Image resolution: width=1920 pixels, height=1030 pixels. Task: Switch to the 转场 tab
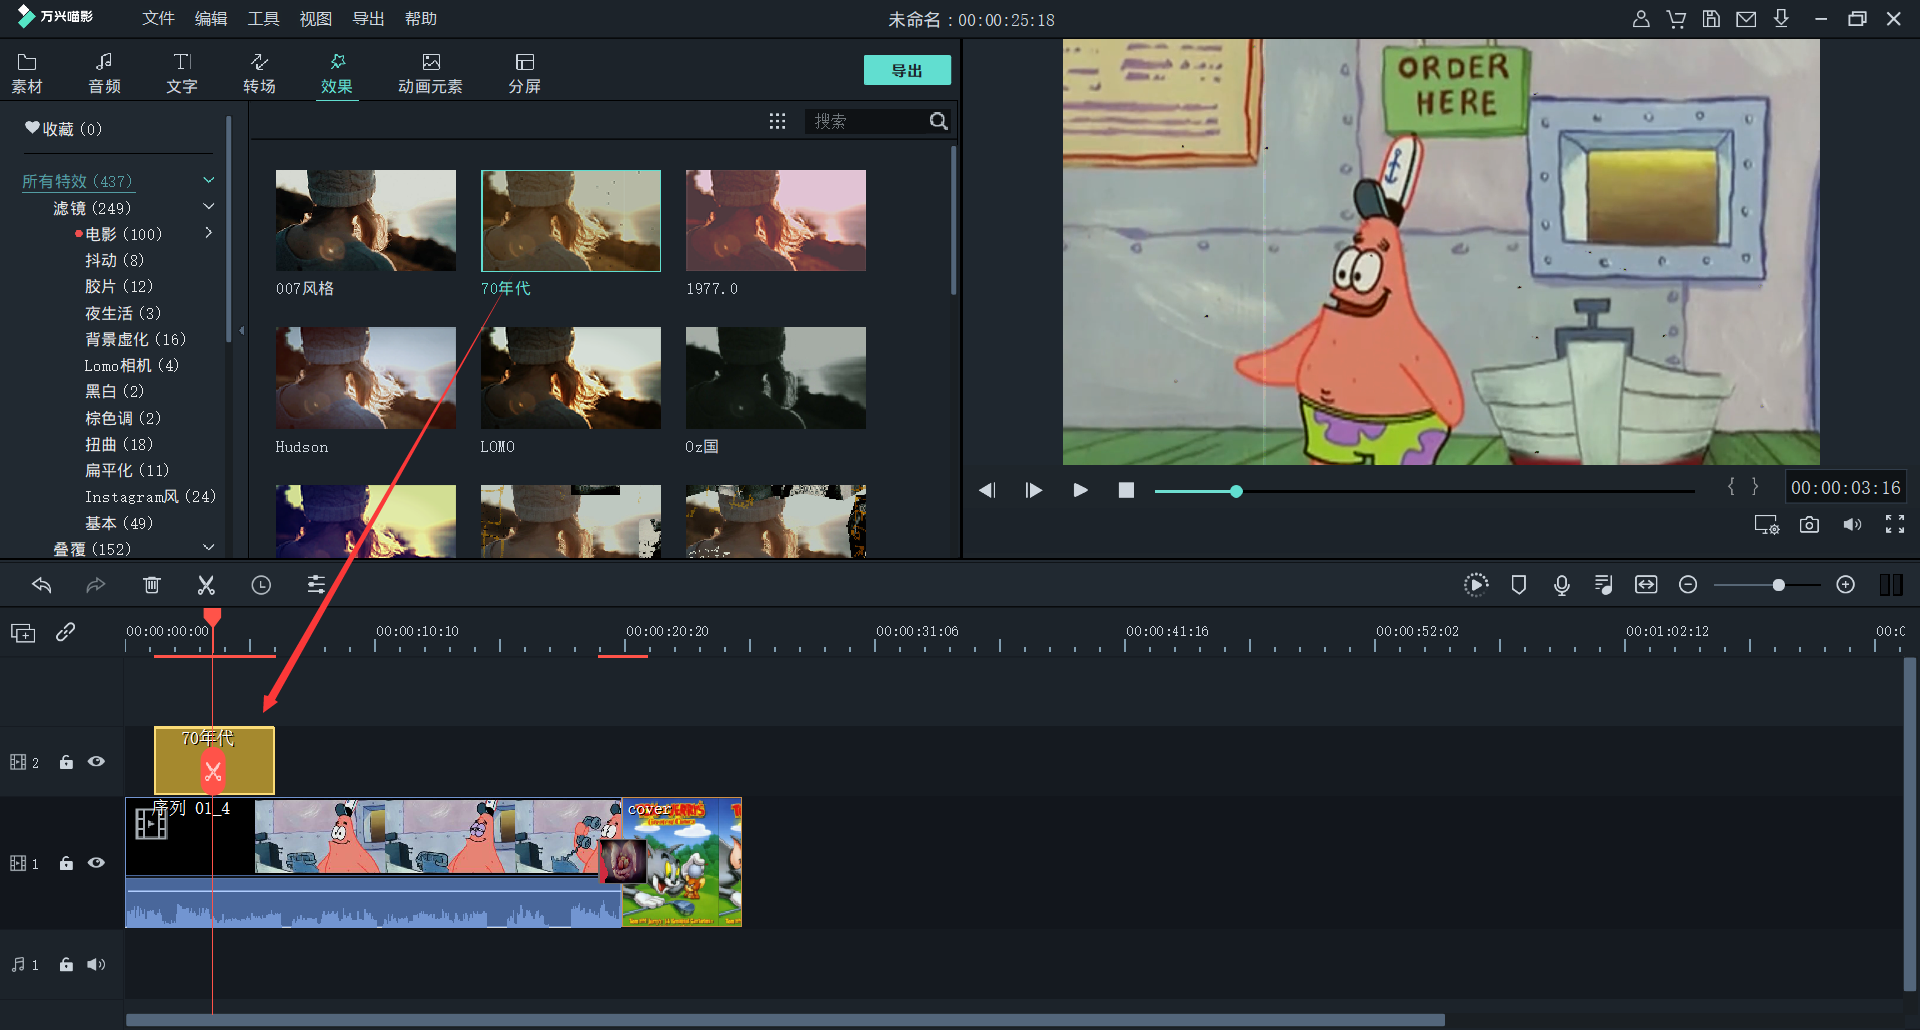coord(259,73)
